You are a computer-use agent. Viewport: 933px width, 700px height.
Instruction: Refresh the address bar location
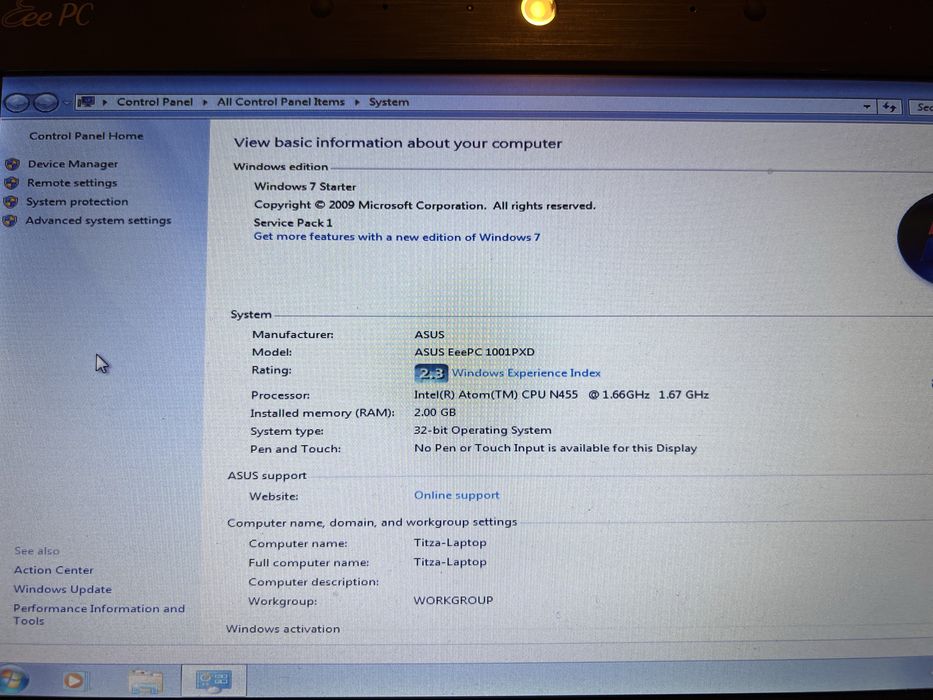tap(889, 107)
